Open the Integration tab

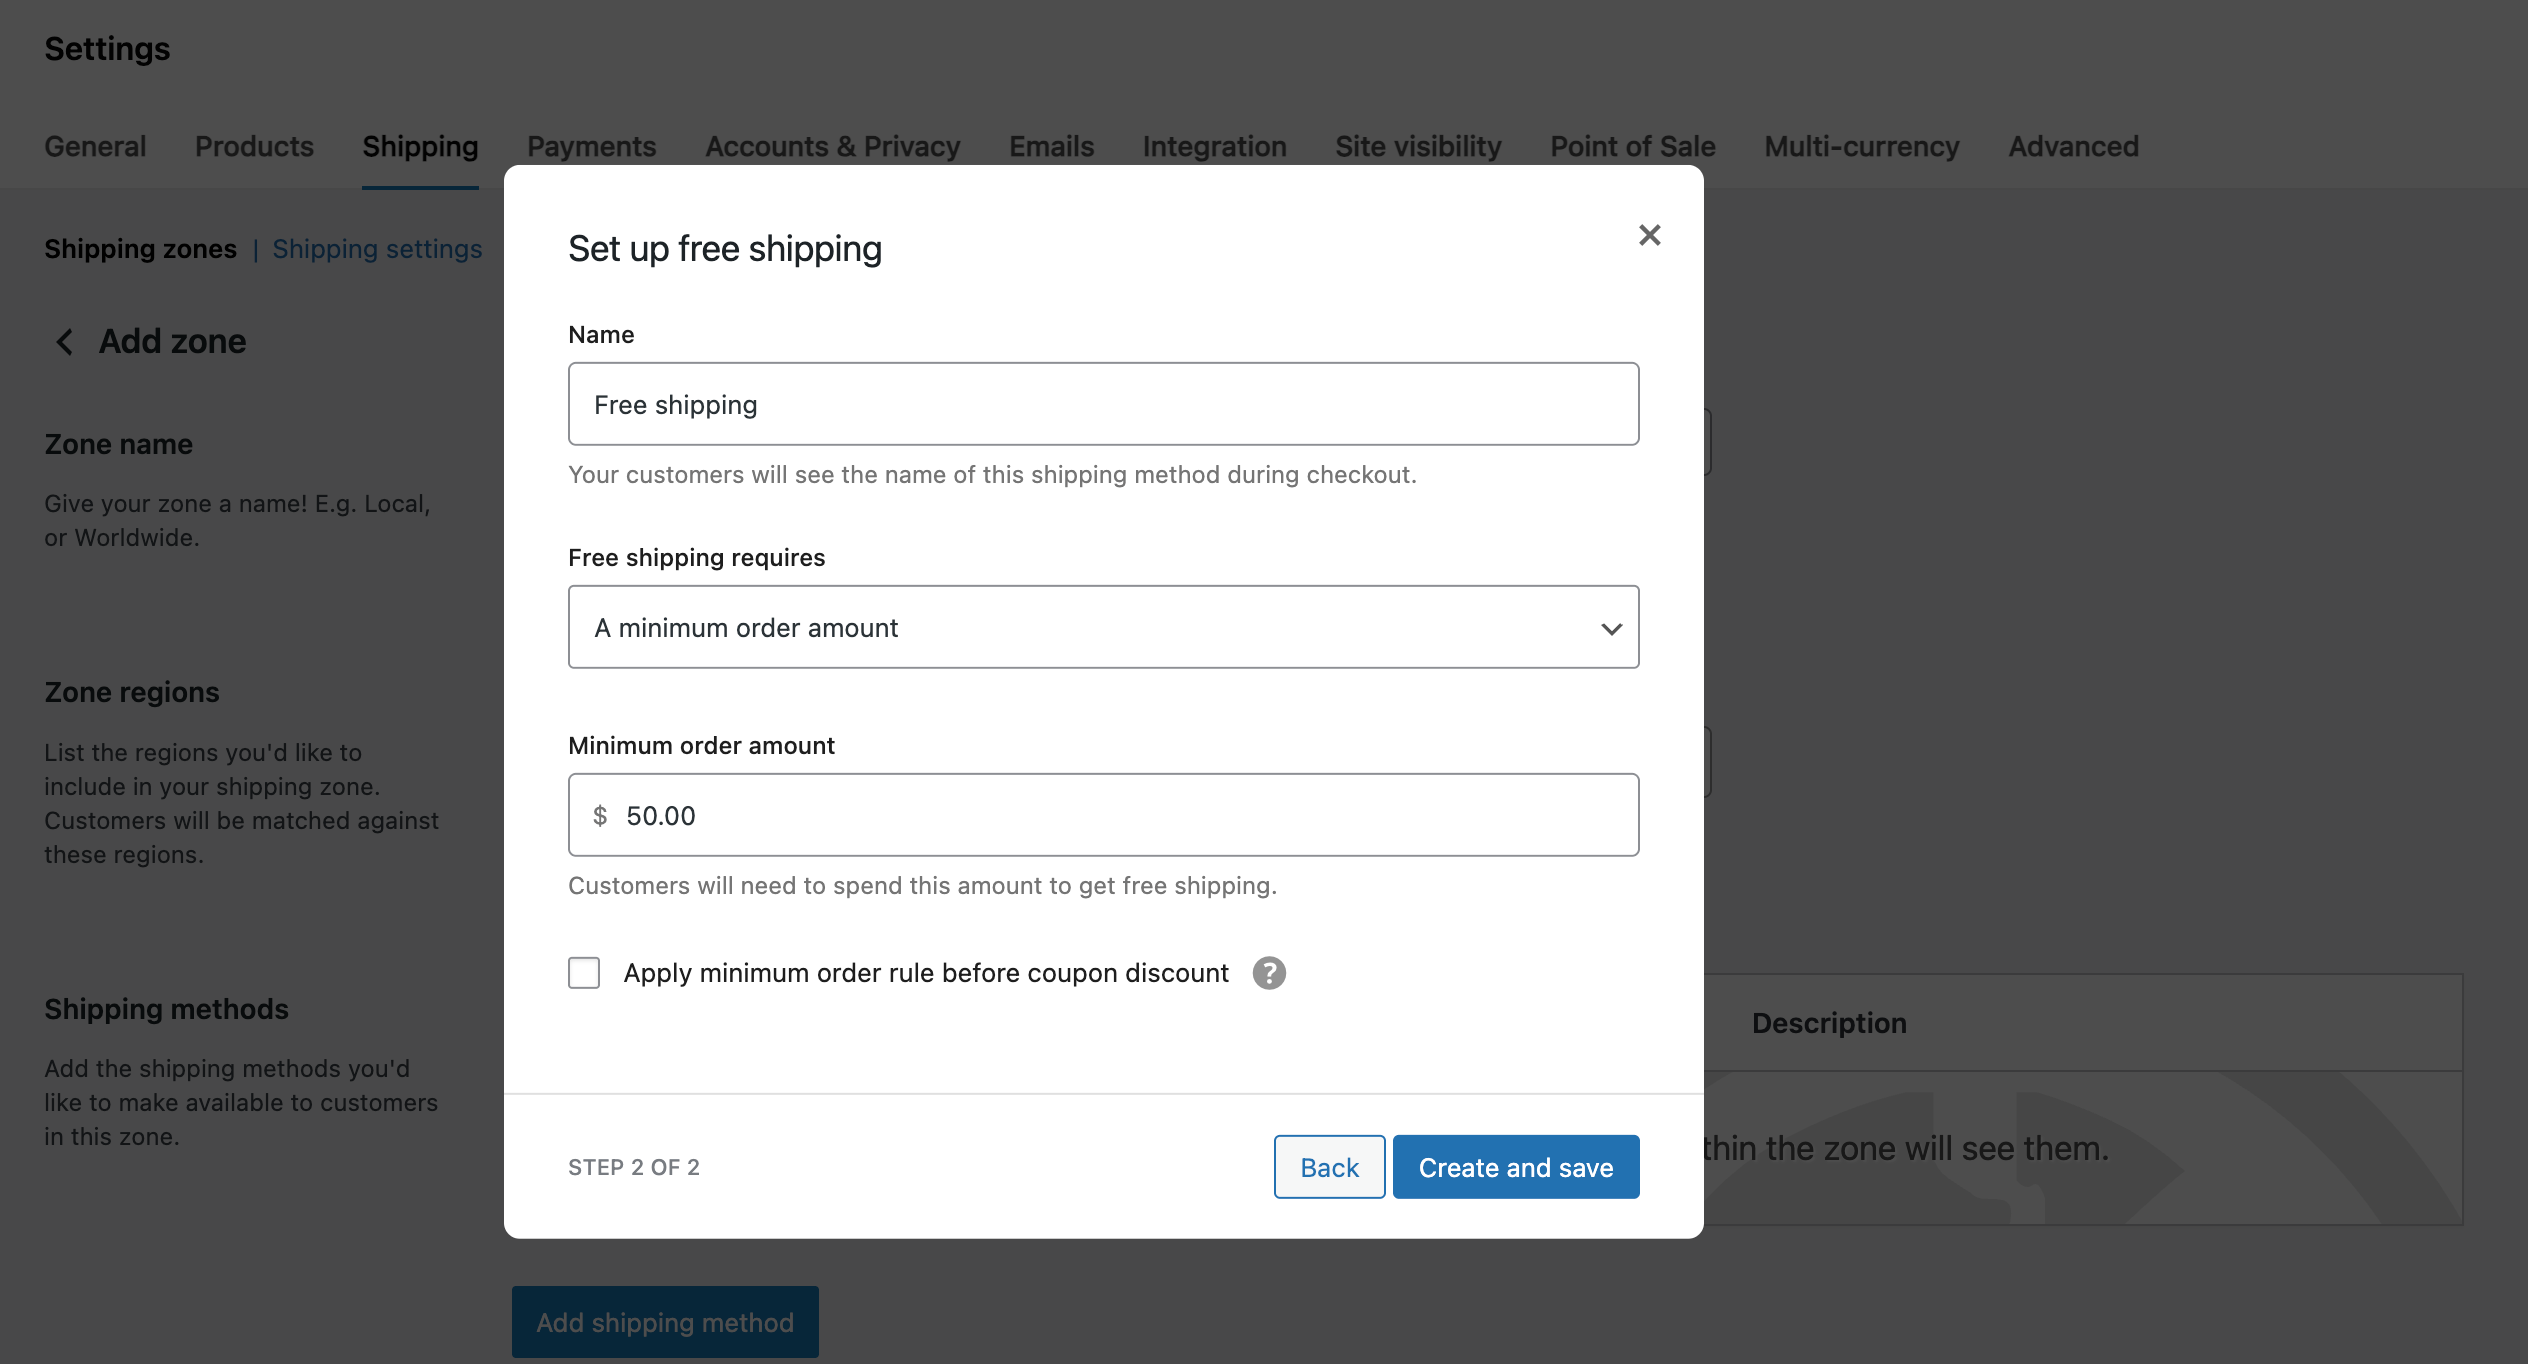[1214, 146]
